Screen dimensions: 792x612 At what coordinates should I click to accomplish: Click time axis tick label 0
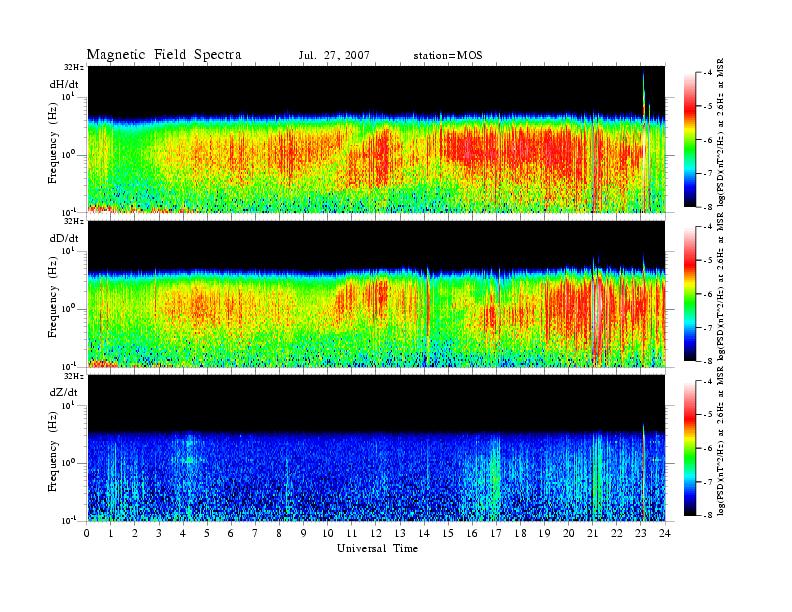point(87,533)
